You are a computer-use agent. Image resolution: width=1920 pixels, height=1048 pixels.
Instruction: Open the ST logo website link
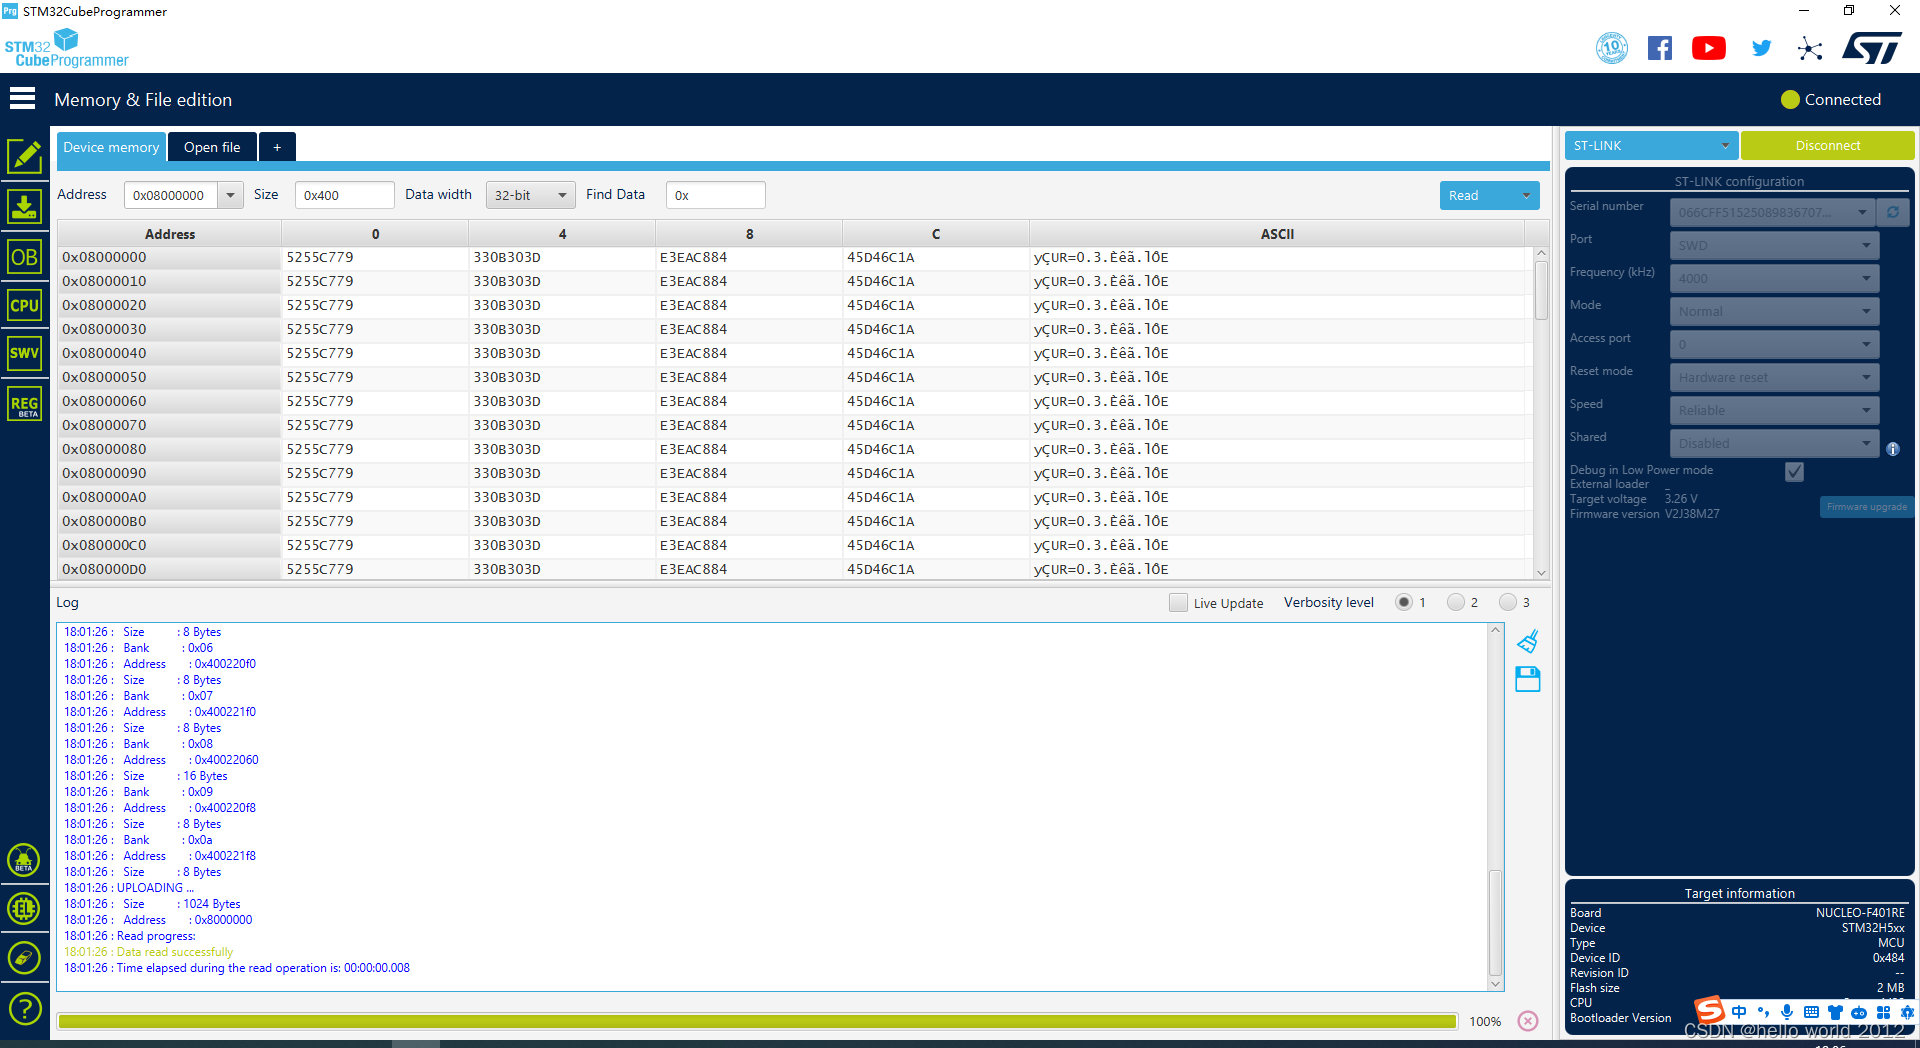point(1872,48)
